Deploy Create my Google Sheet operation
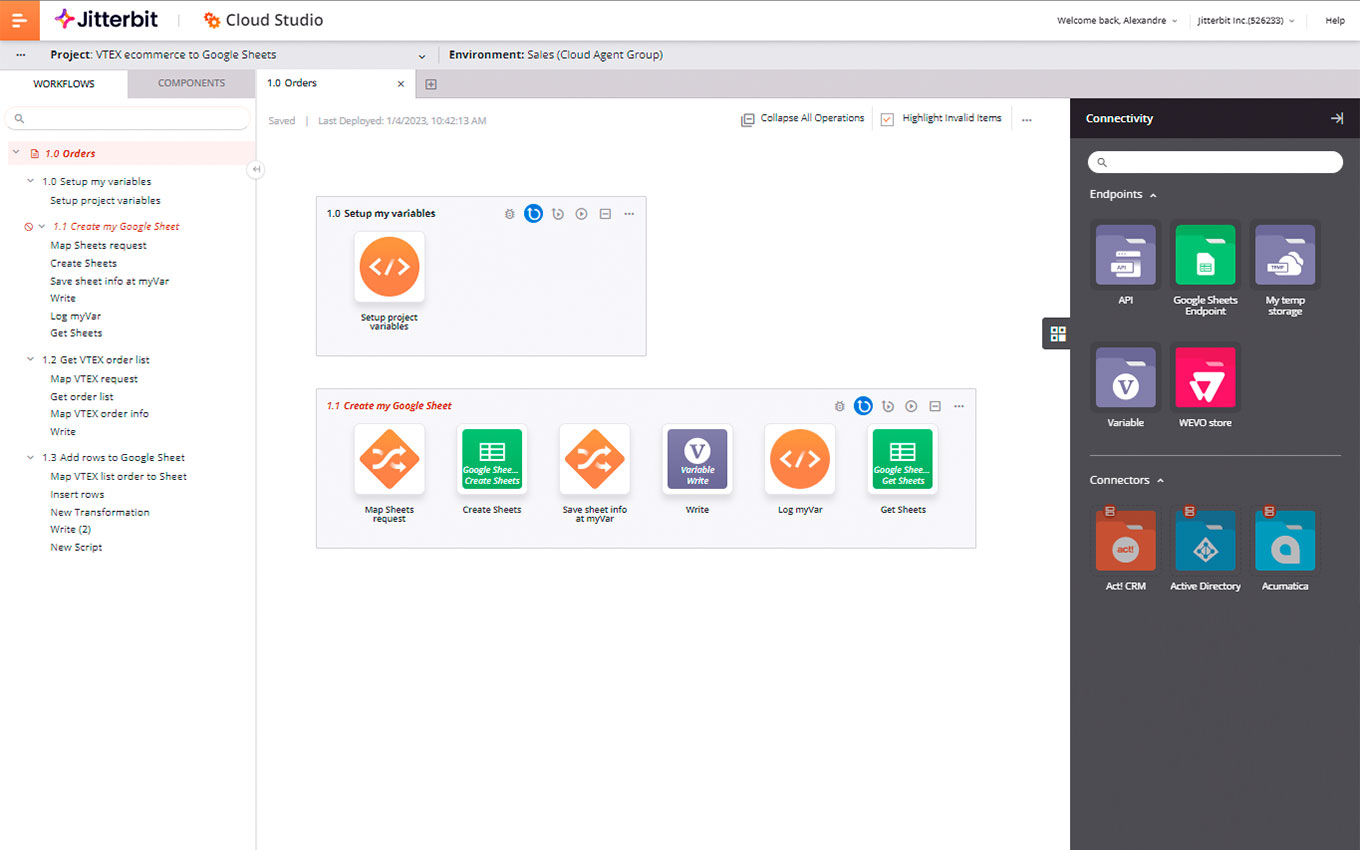The width and height of the screenshot is (1360, 850). click(x=864, y=406)
